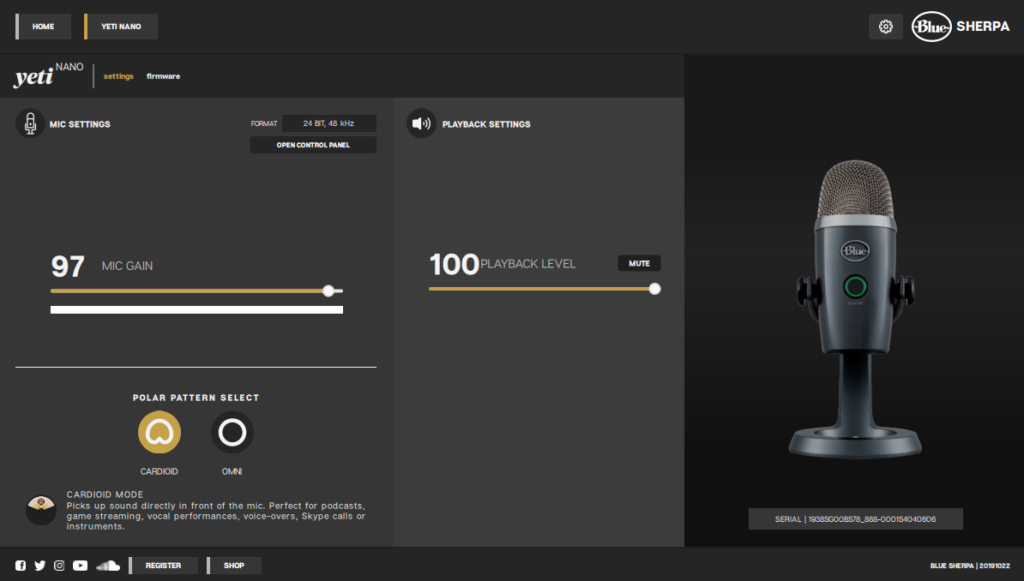Open the Instagram social icon
The width and height of the screenshot is (1024, 581).
(x=59, y=565)
